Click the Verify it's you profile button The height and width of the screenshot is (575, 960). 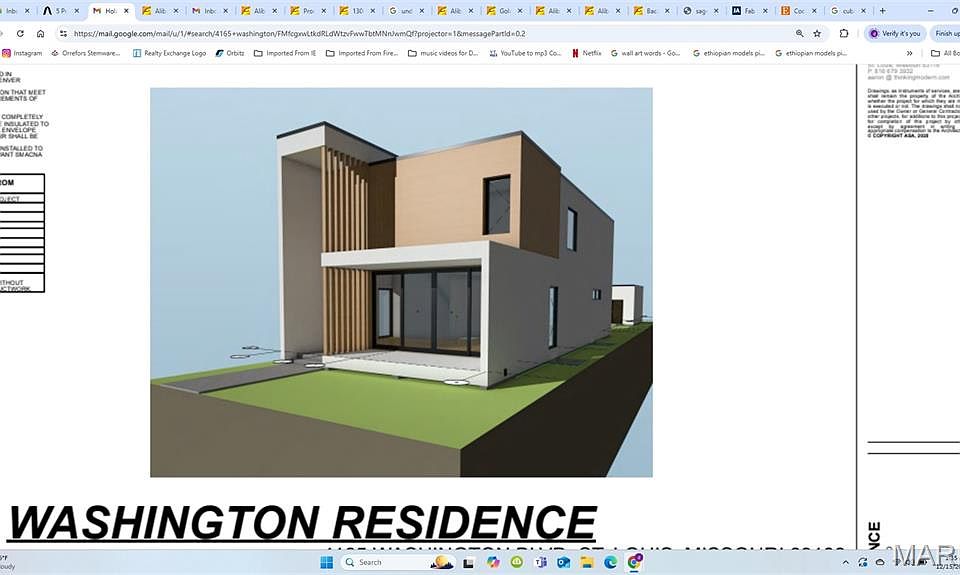(894, 34)
